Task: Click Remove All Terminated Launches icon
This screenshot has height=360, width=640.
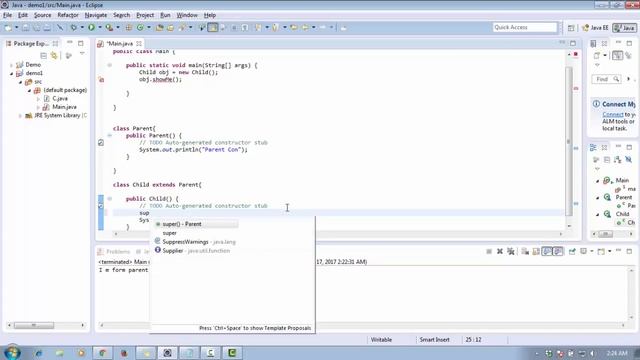Action: point(511,251)
